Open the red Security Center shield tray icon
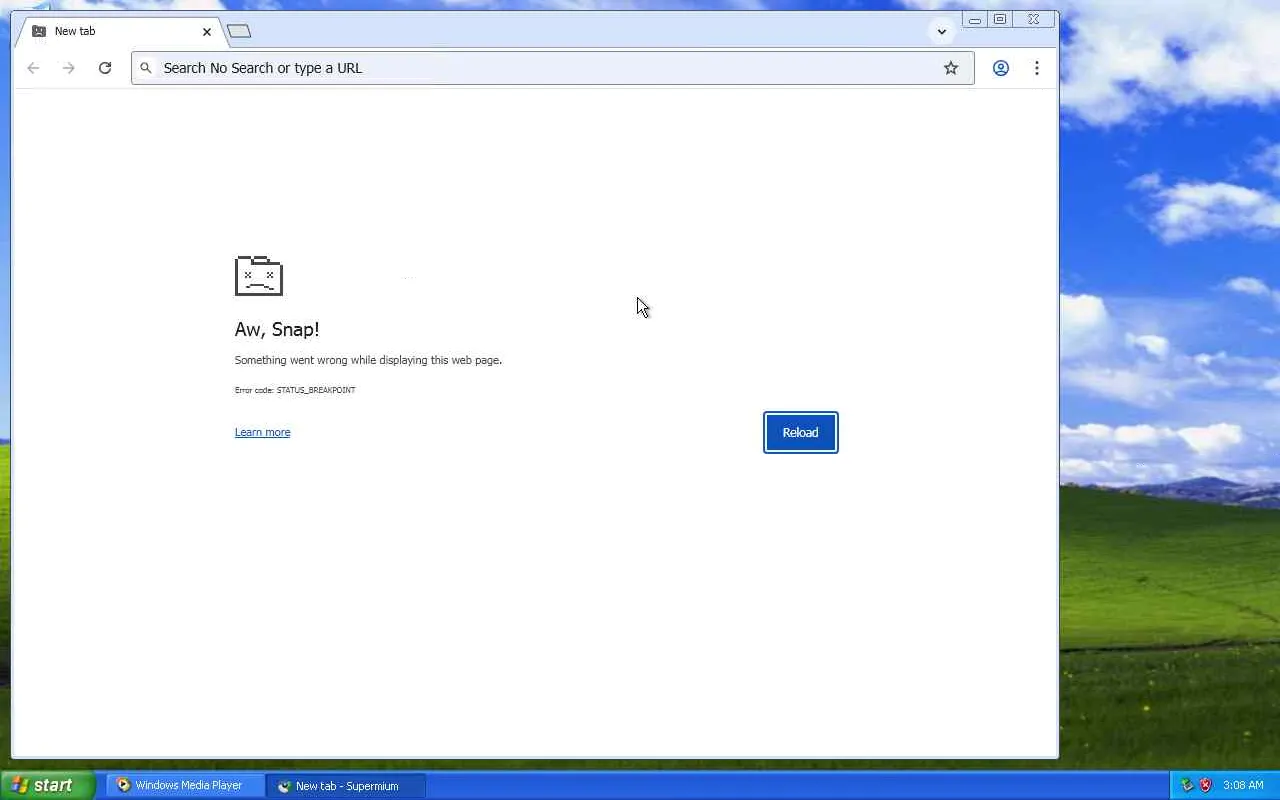 click(x=1205, y=786)
